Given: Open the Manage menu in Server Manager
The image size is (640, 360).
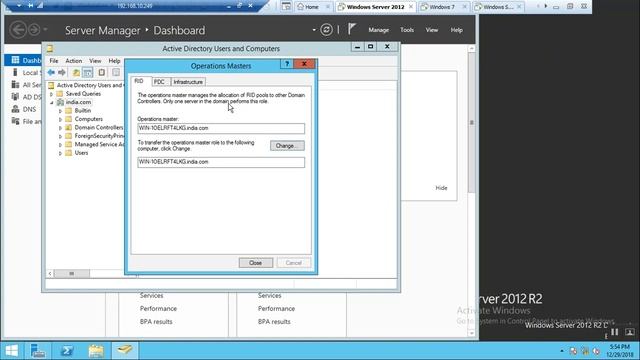Looking at the screenshot, I should coord(378,30).
